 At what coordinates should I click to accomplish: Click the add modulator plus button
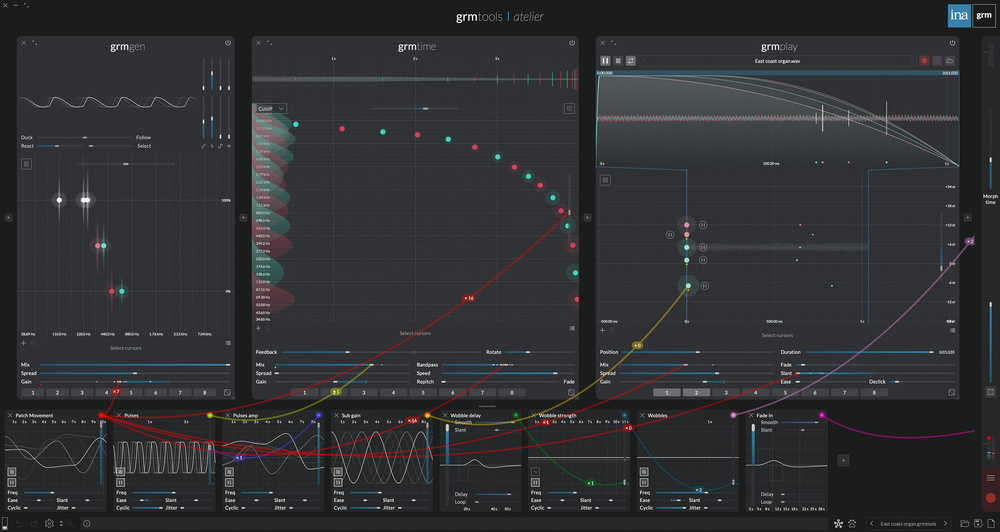(x=843, y=460)
